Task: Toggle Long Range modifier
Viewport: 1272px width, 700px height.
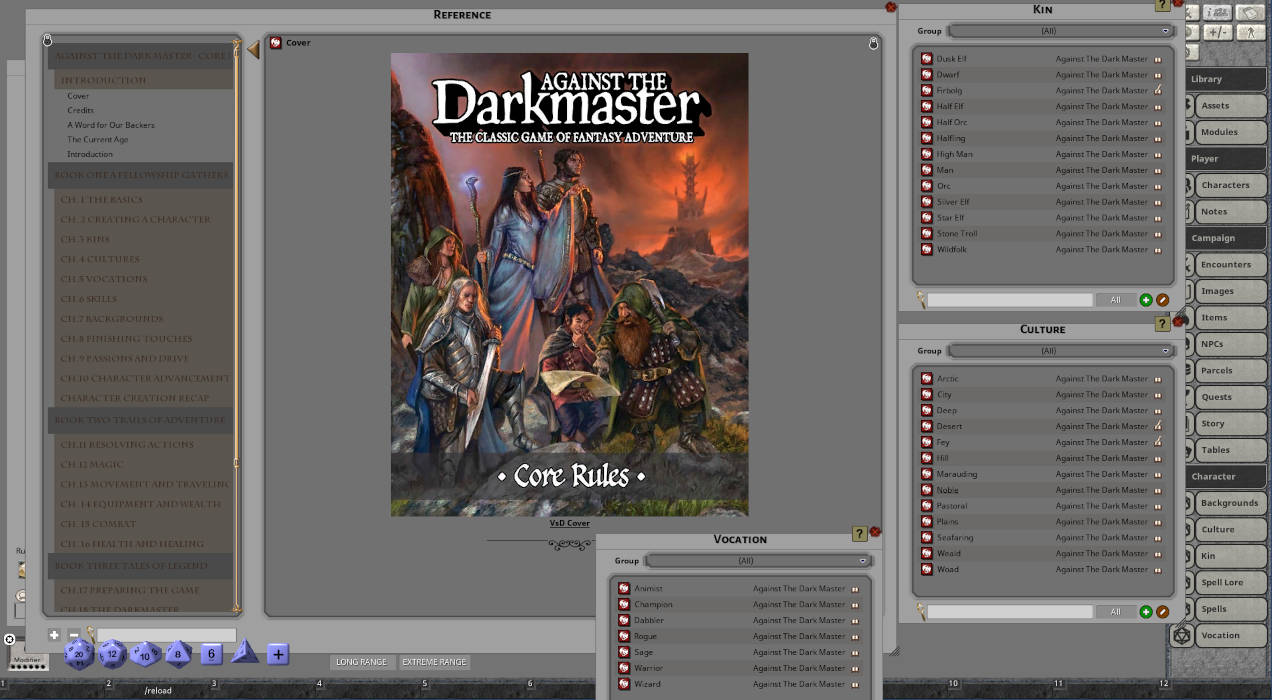Action: (x=361, y=662)
